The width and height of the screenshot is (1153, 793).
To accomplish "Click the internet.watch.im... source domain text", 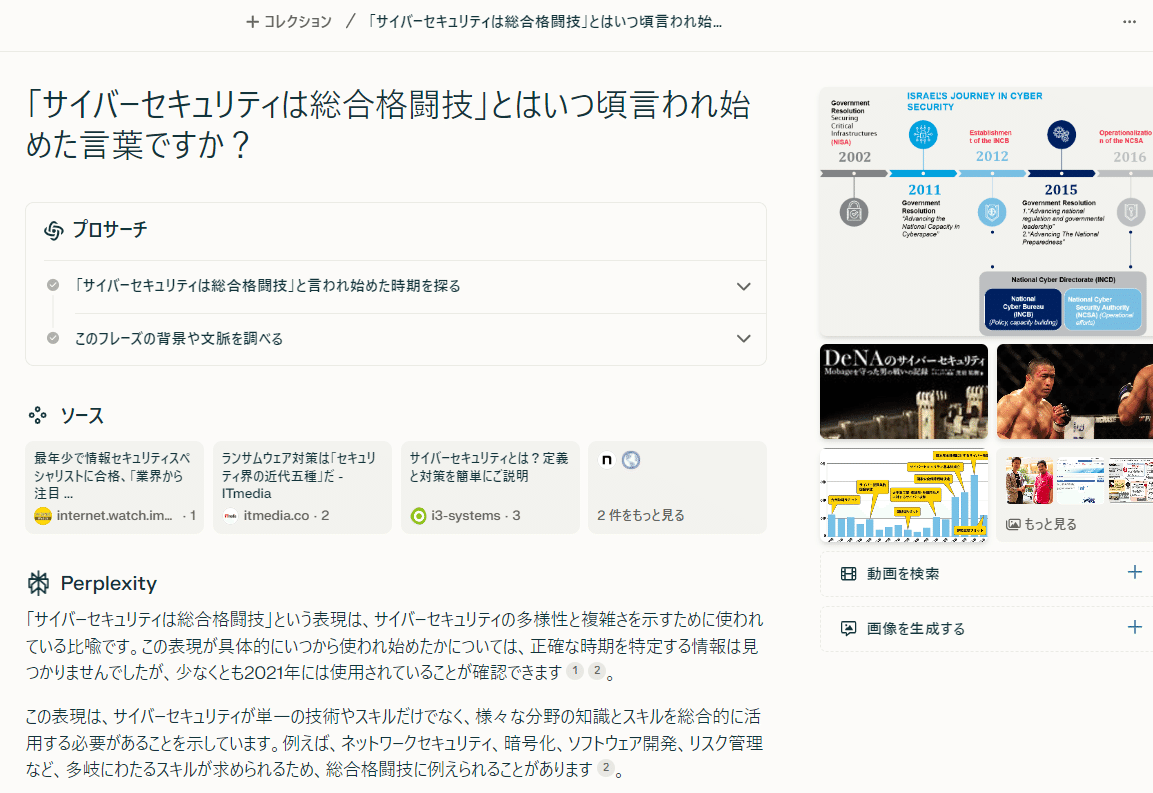I will click(x=115, y=516).
